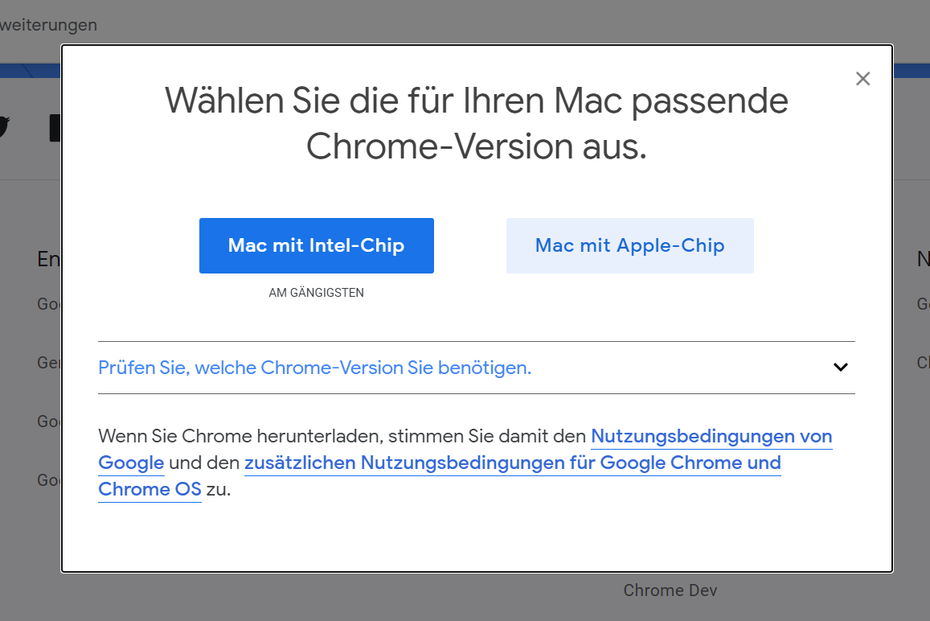The image size is (930, 621).
Task: Open 'Prüfen Sie, welche Chrome-Version' section
Action: tap(314, 368)
